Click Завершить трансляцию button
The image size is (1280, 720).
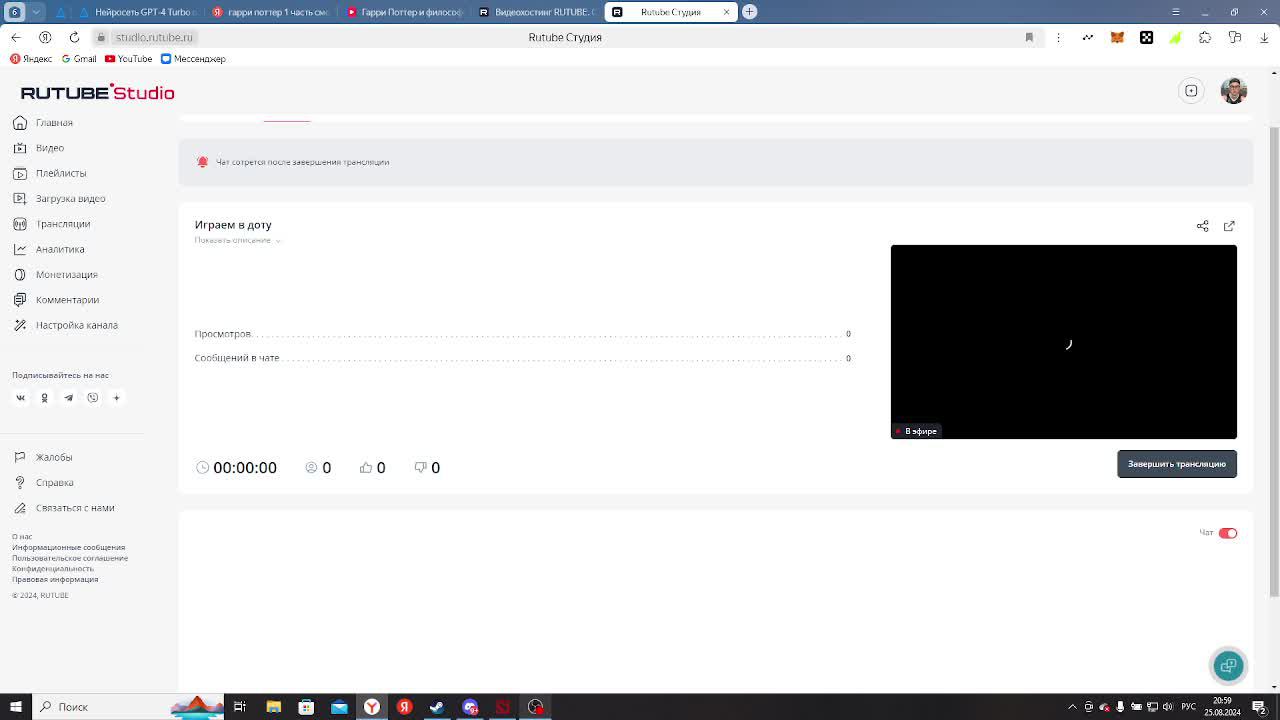coord(1177,464)
